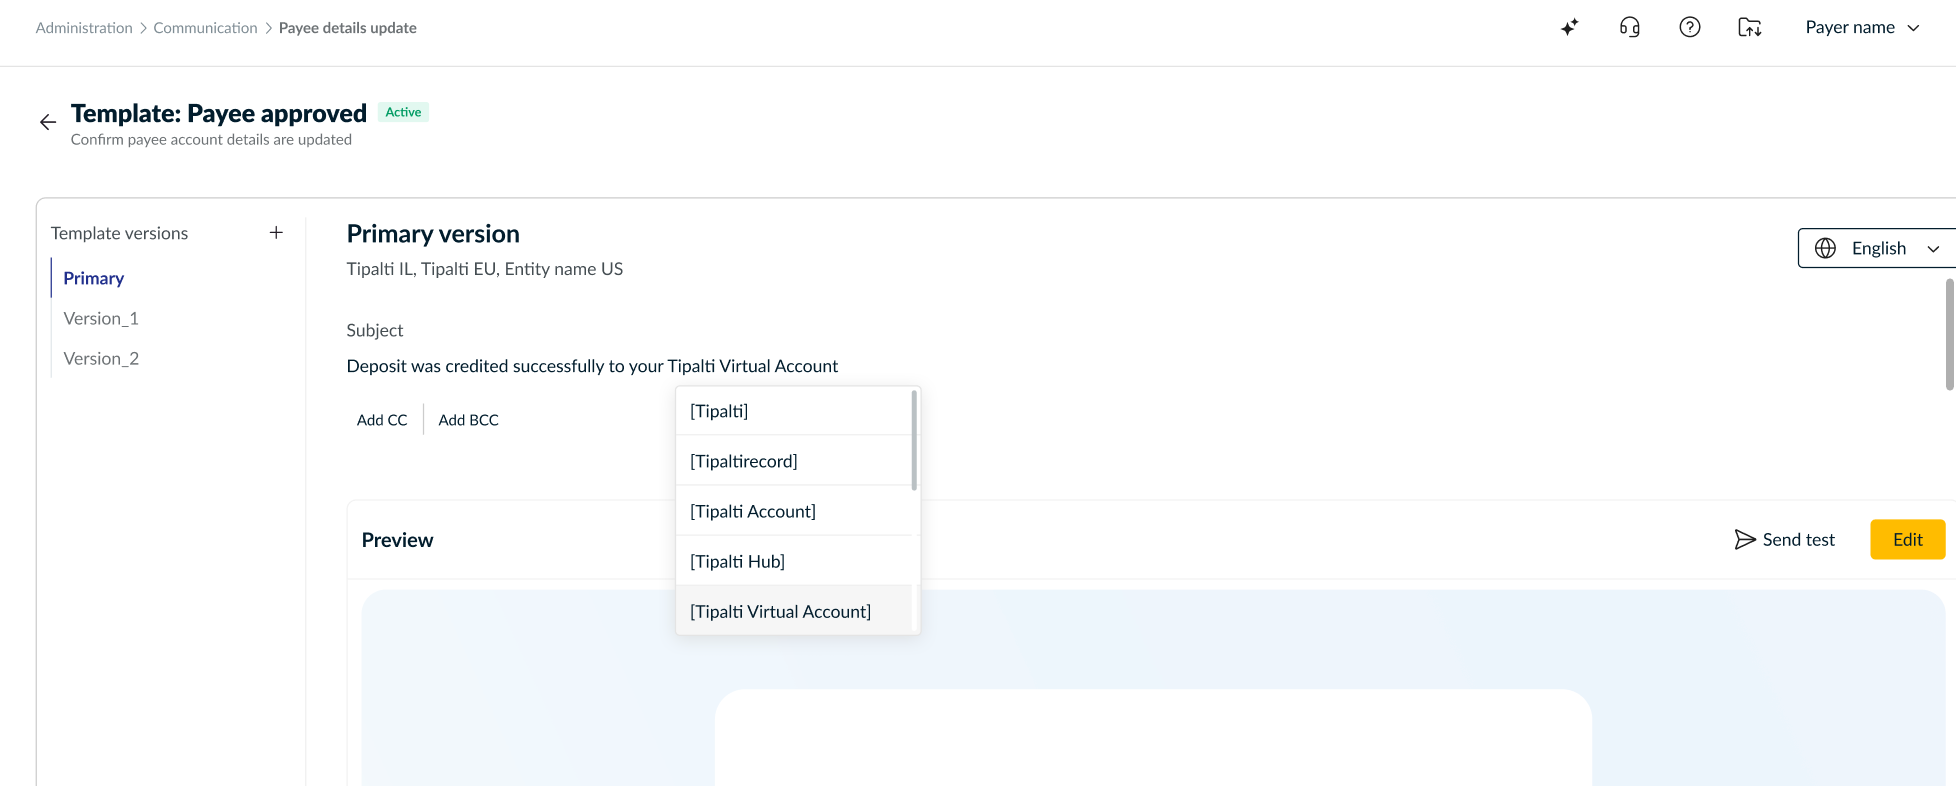Click the Template versions label
Image resolution: width=1956 pixels, height=786 pixels.
pyautogui.click(x=119, y=233)
